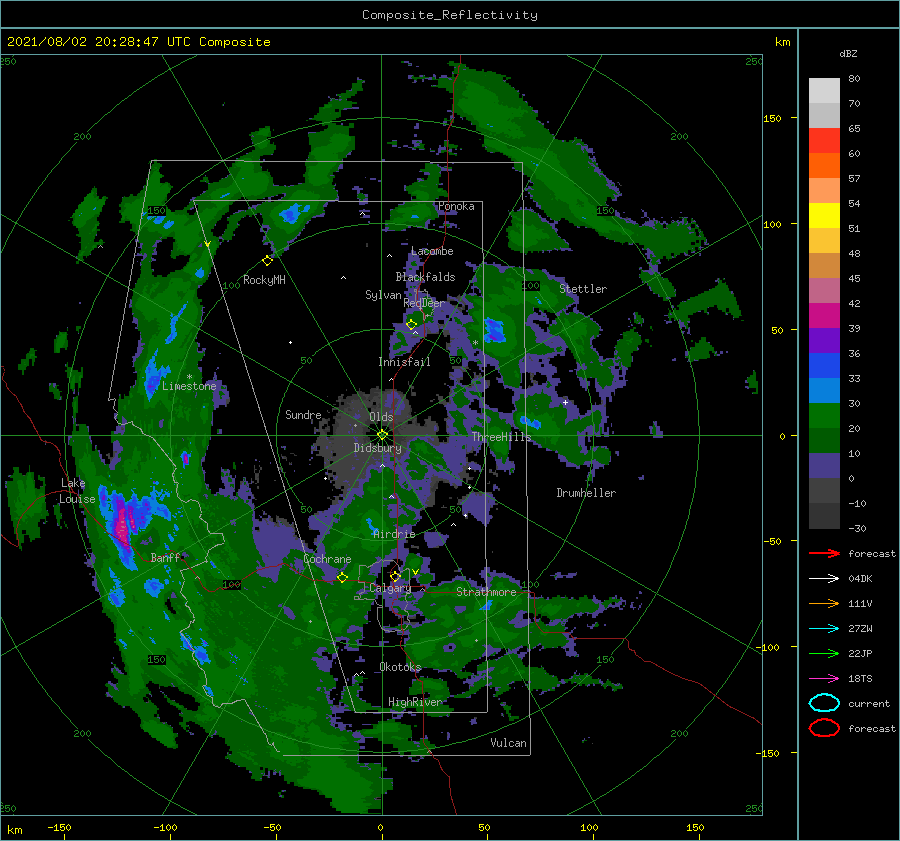Screen dimensions: 900x841
Task: Click the yellow diamond marker near RedDeer
Action: [411, 324]
